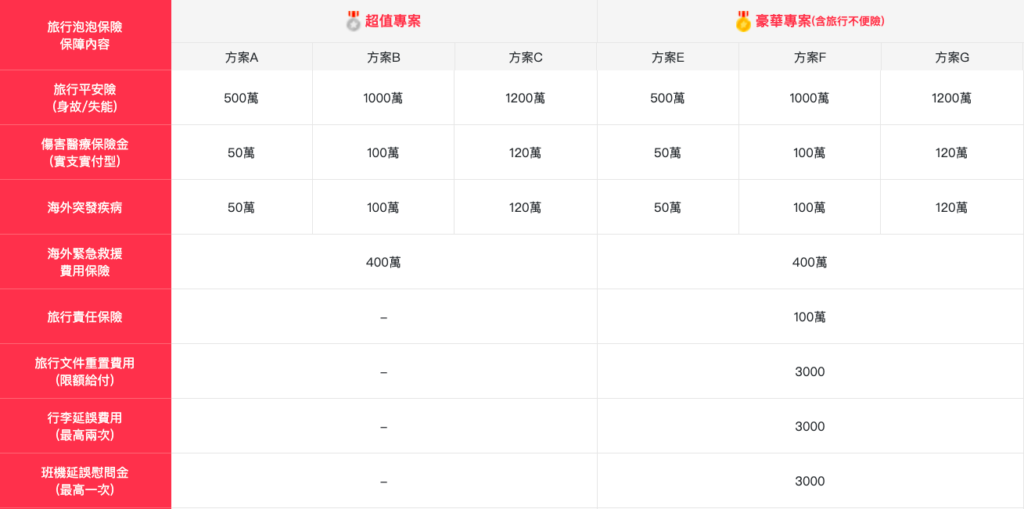Choose the 方案C column header
This screenshot has width=1024, height=509.
pyautogui.click(x=525, y=58)
